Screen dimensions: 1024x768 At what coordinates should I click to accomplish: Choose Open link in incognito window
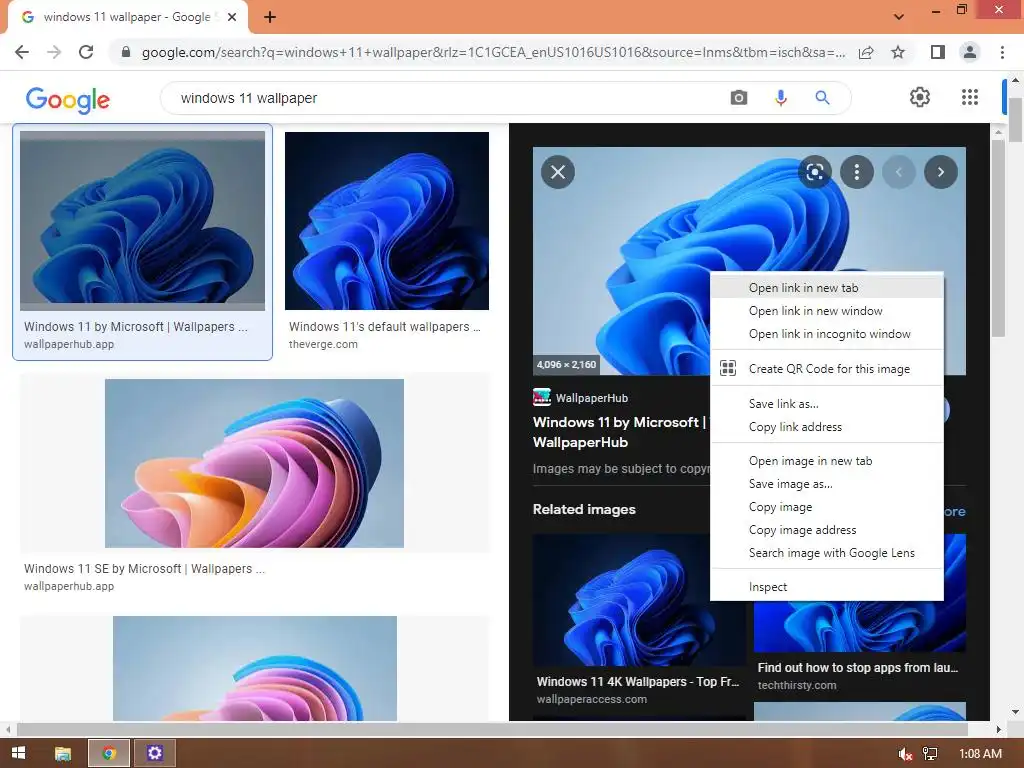coord(827,334)
